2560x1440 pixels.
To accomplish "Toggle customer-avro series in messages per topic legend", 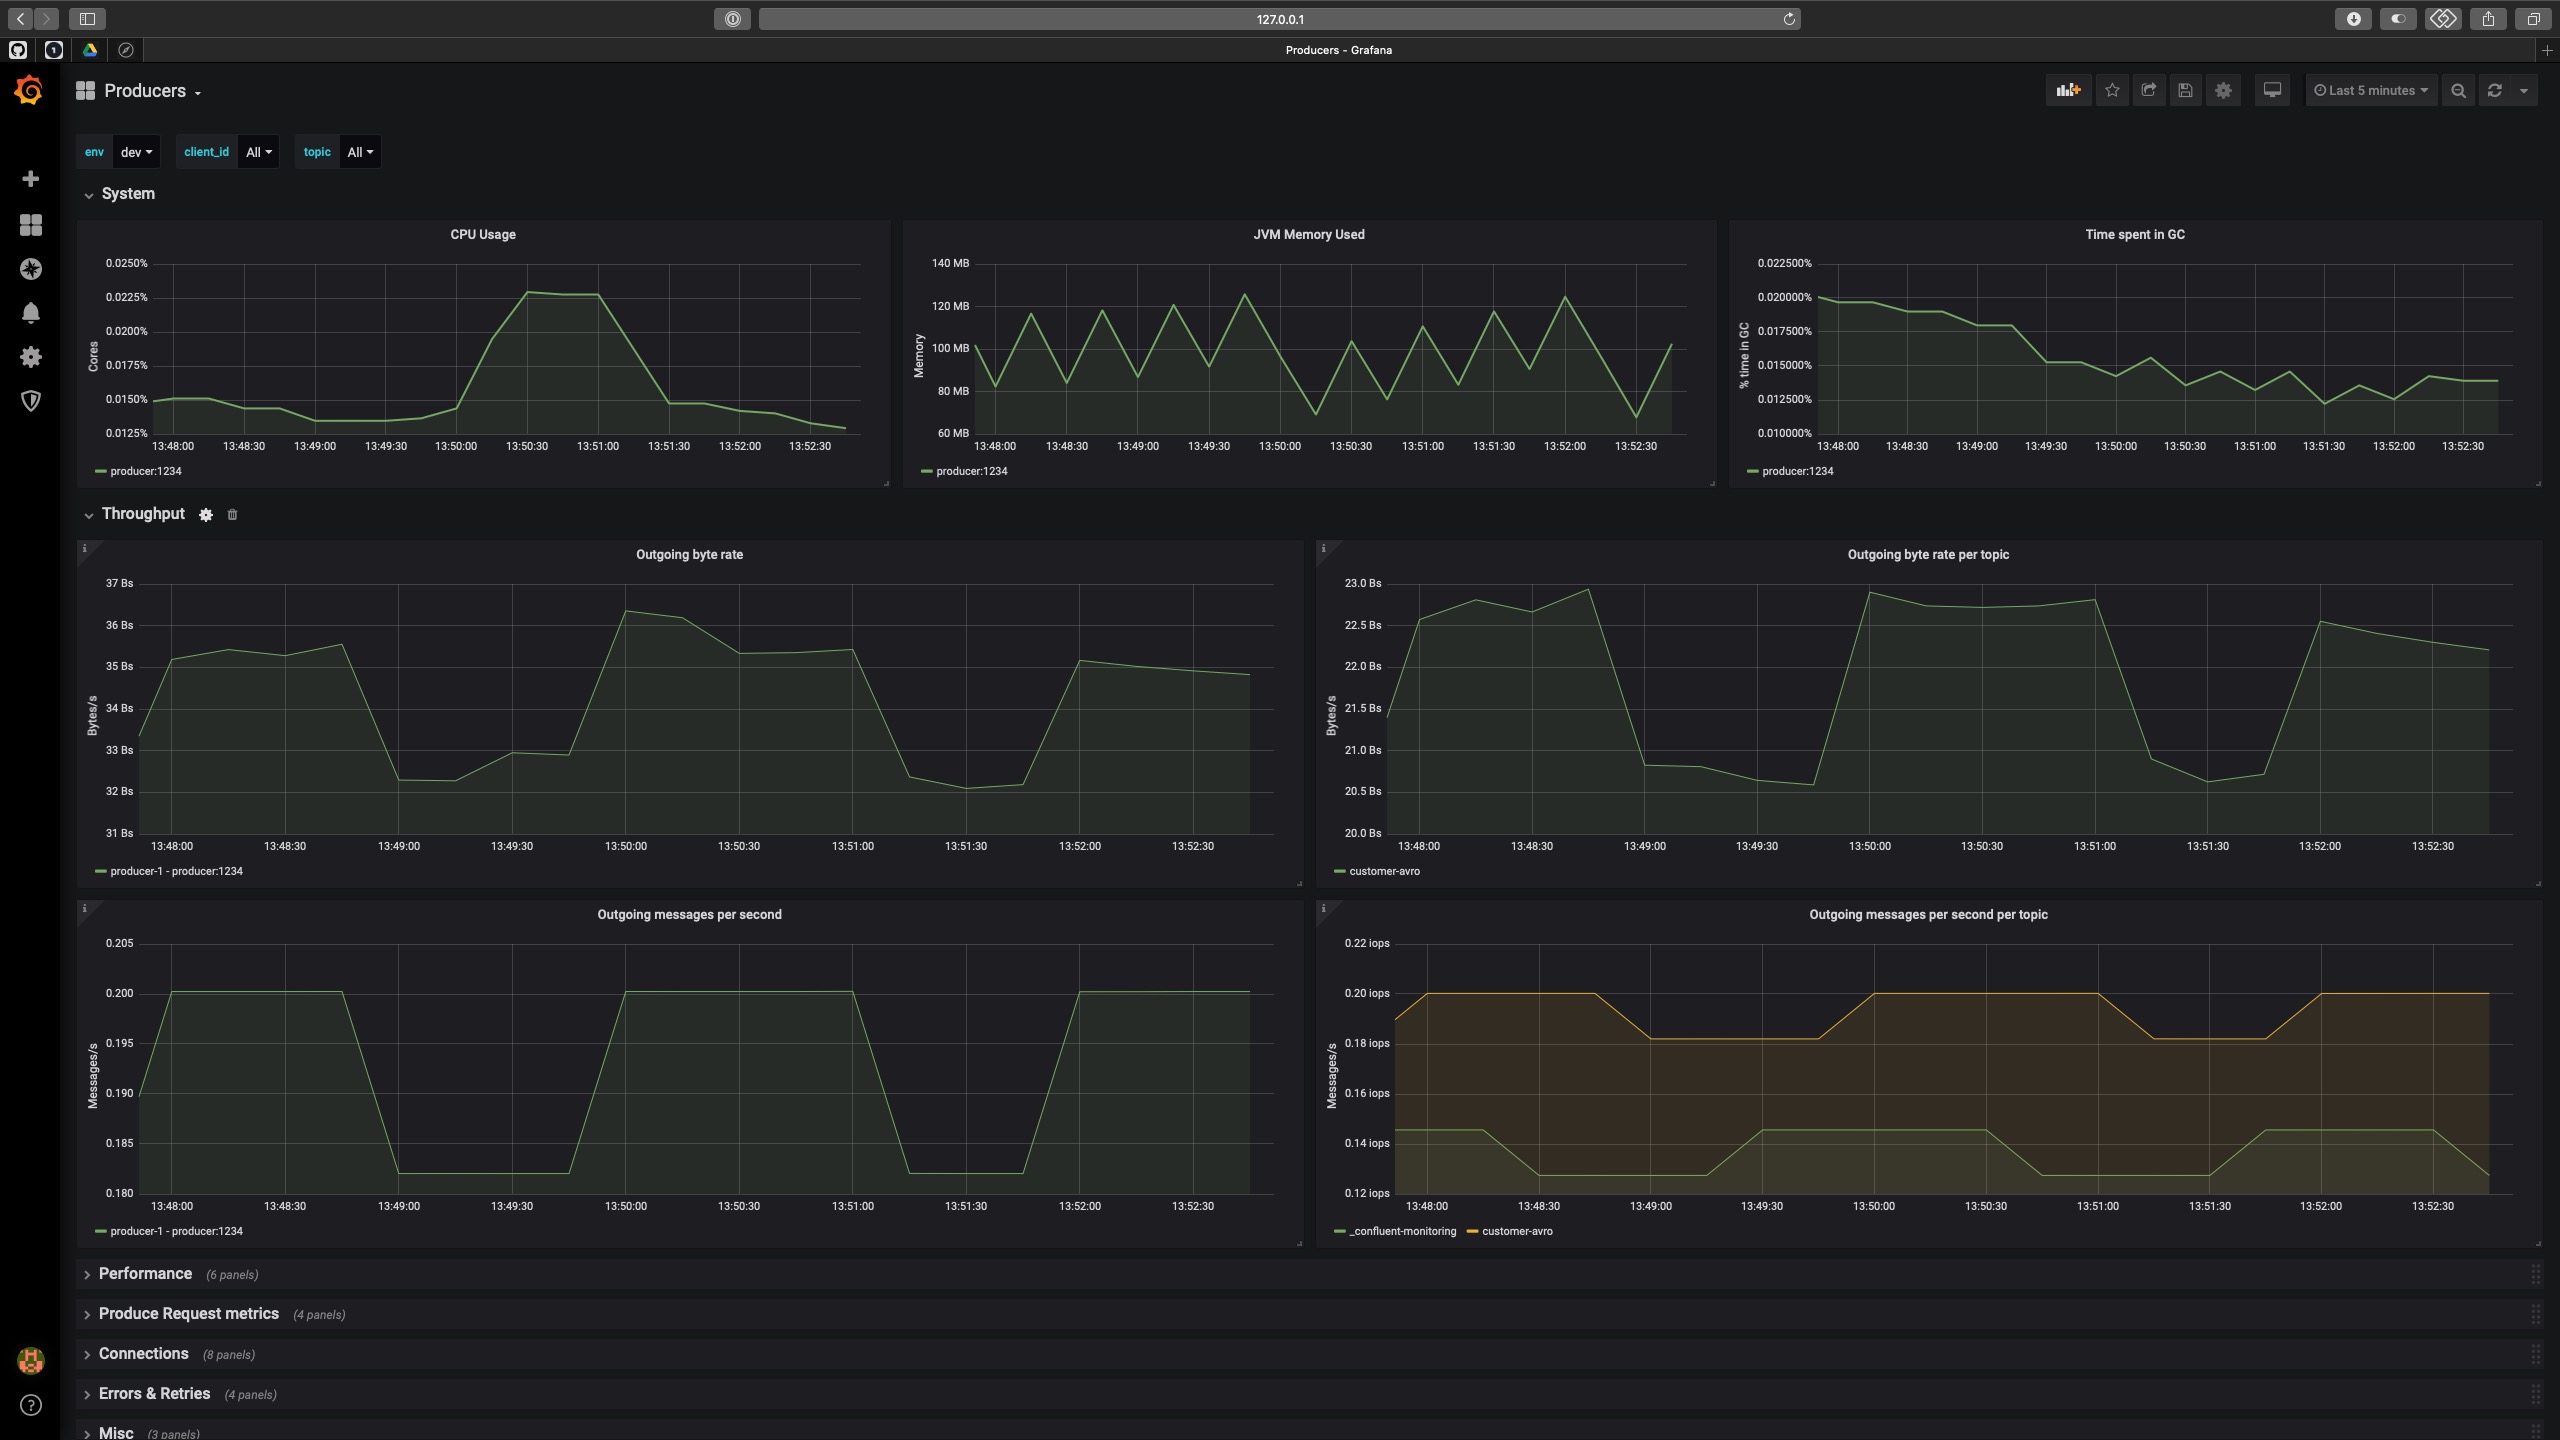I will 1516,1231.
